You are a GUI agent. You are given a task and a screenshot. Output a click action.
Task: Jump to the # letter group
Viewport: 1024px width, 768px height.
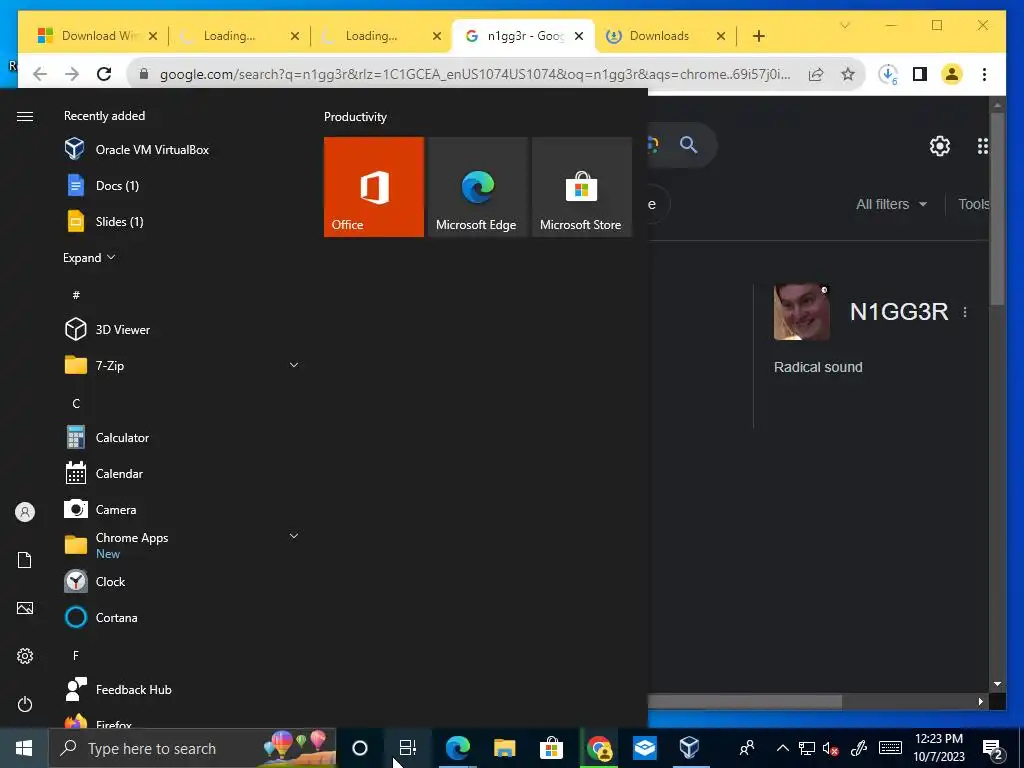pos(76,295)
